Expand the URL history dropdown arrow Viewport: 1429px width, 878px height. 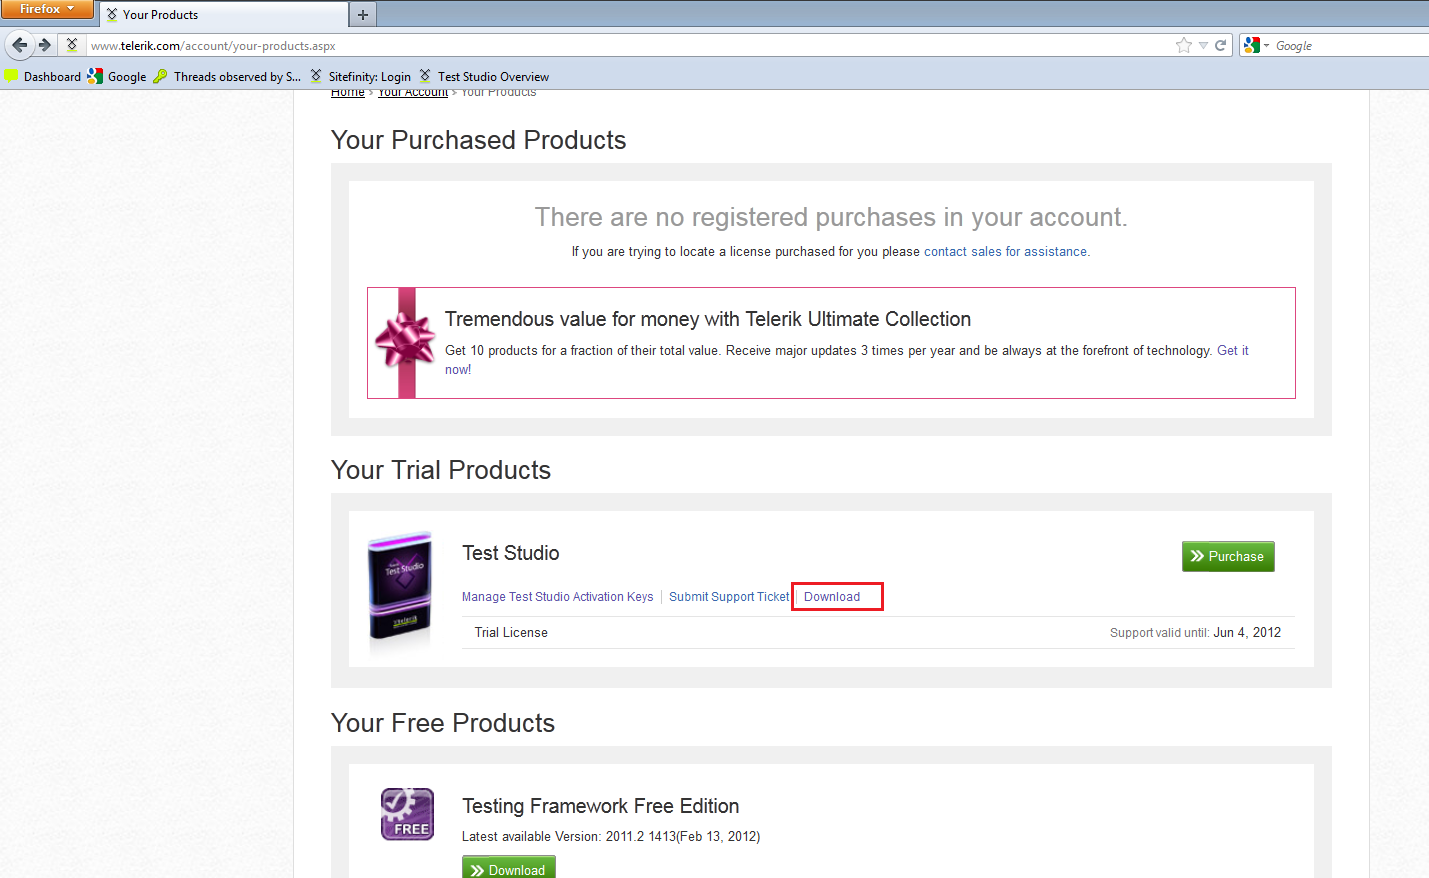tap(1203, 45)
